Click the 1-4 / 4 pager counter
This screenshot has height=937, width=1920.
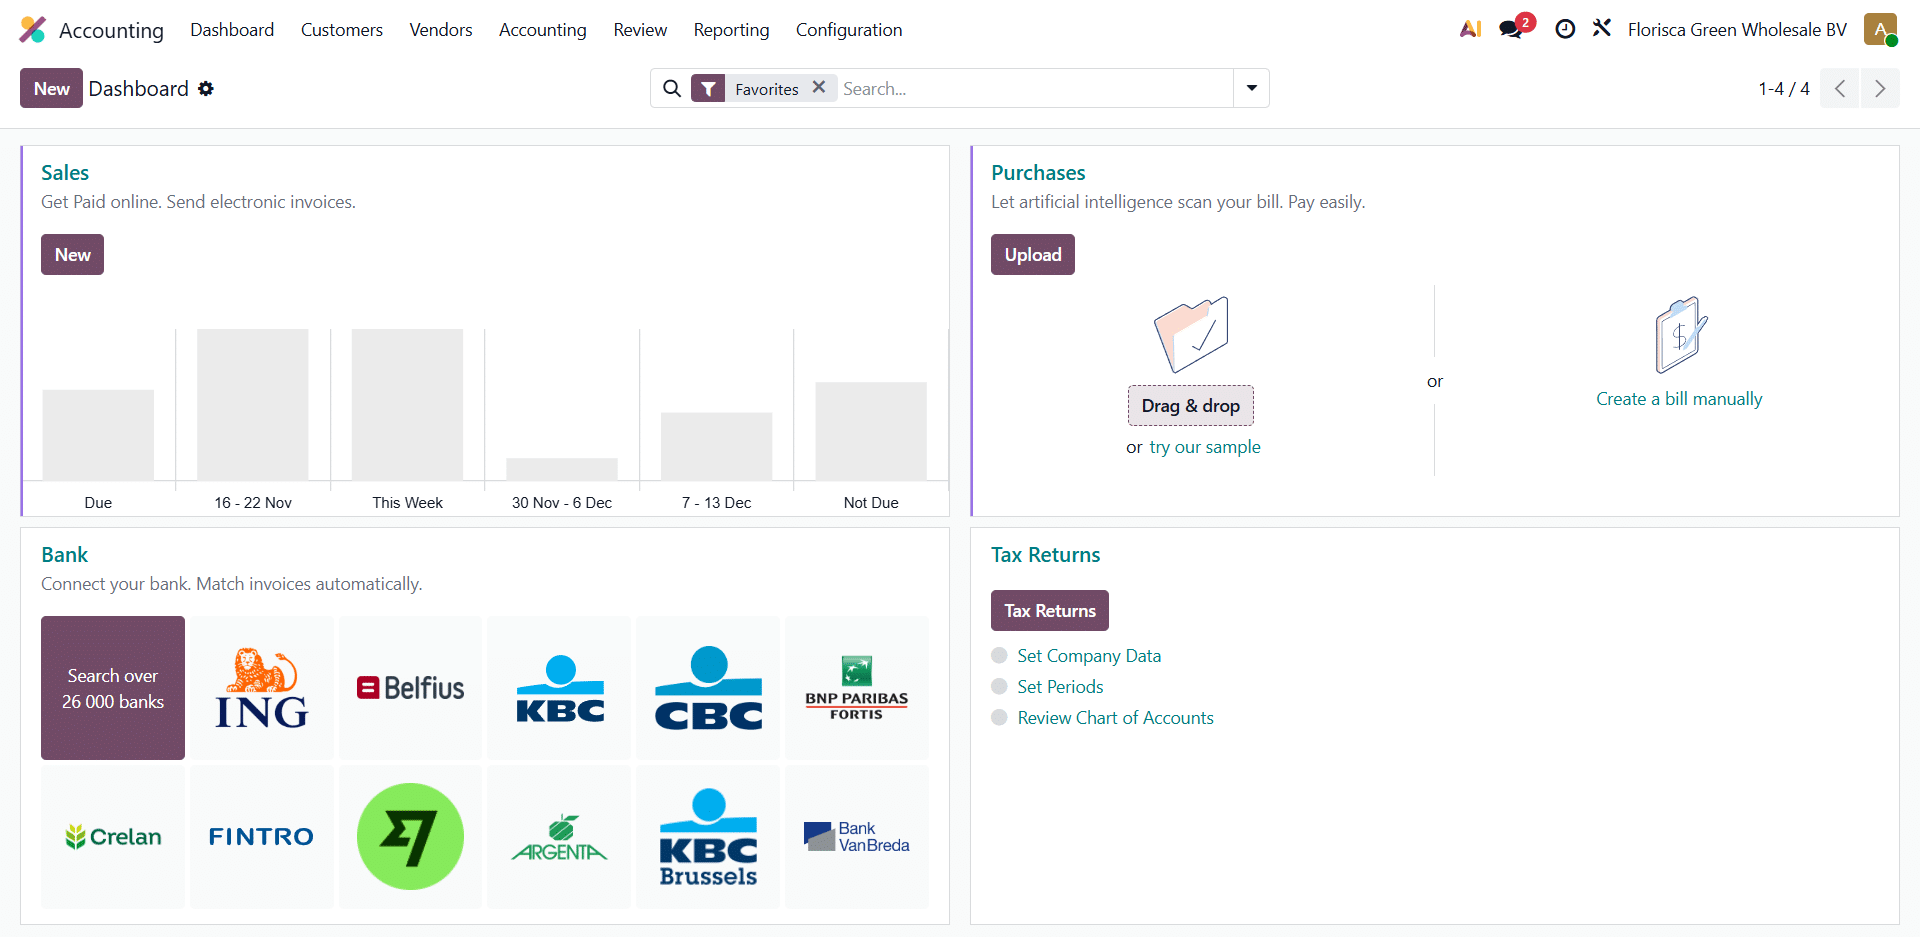pos(1784,88)
